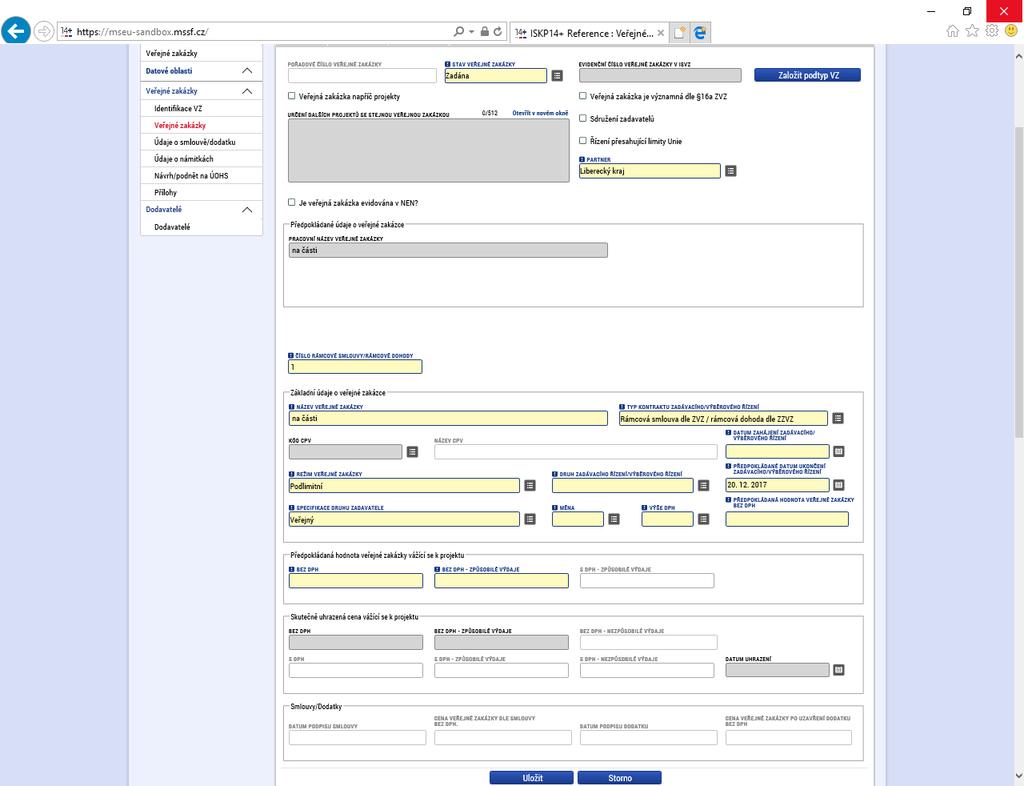
Task: Toggle Veřejná zakázka napříč projekty checkbox
Action: coord(292,96)
